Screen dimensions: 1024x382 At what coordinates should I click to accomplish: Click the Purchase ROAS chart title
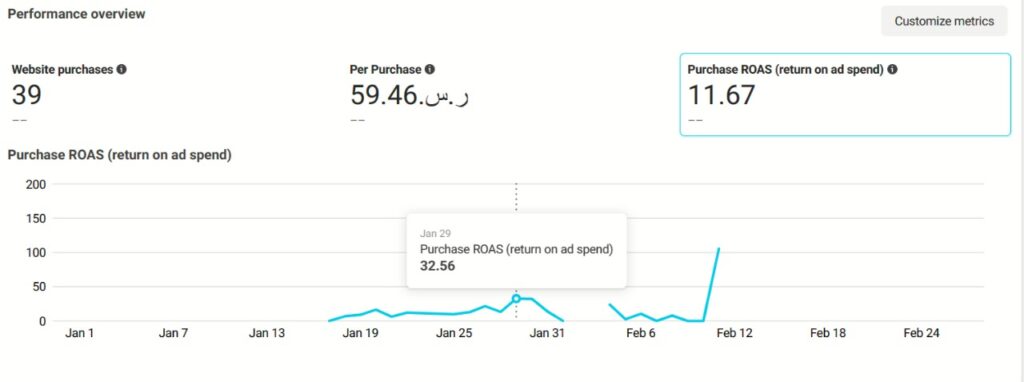pos(120,155)
